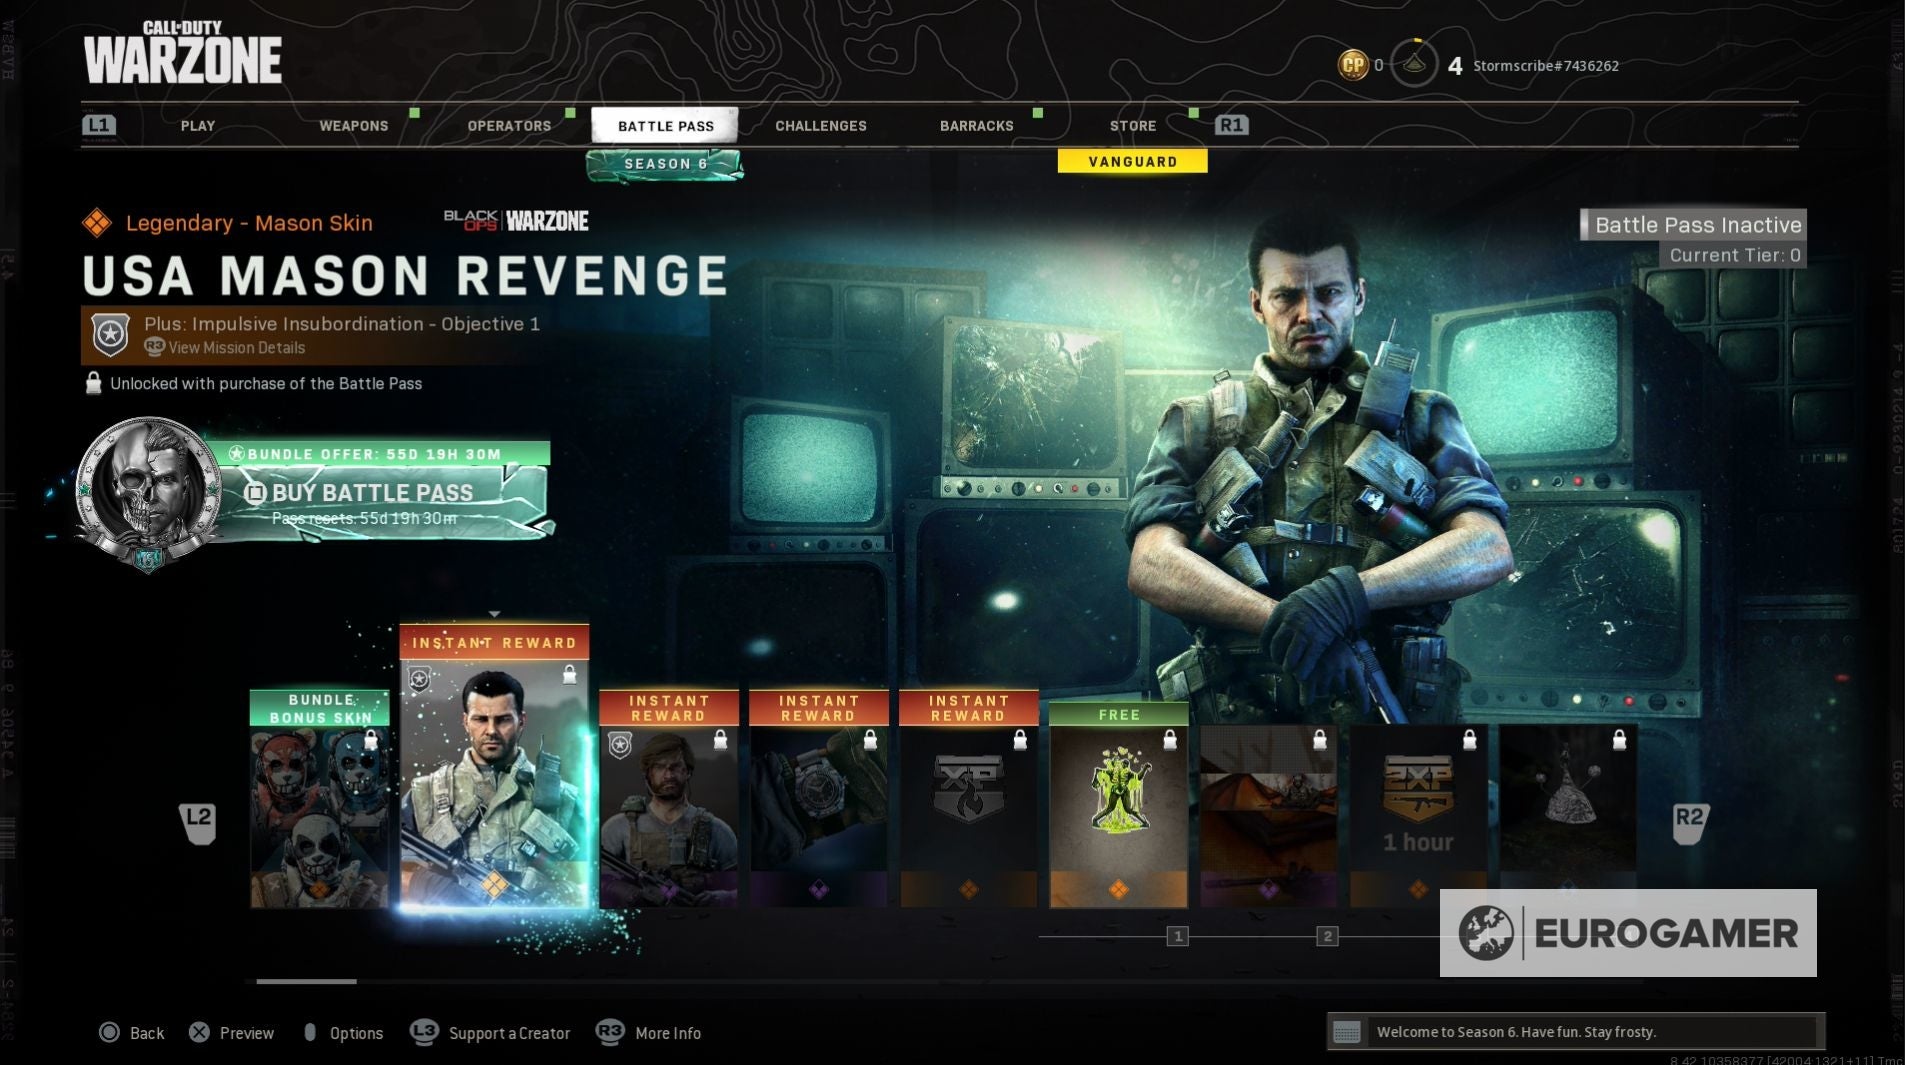1905x1065 pixels.
Task: Click the lock icon on Bundle Bonus Skin card
Action: (371, 739)
